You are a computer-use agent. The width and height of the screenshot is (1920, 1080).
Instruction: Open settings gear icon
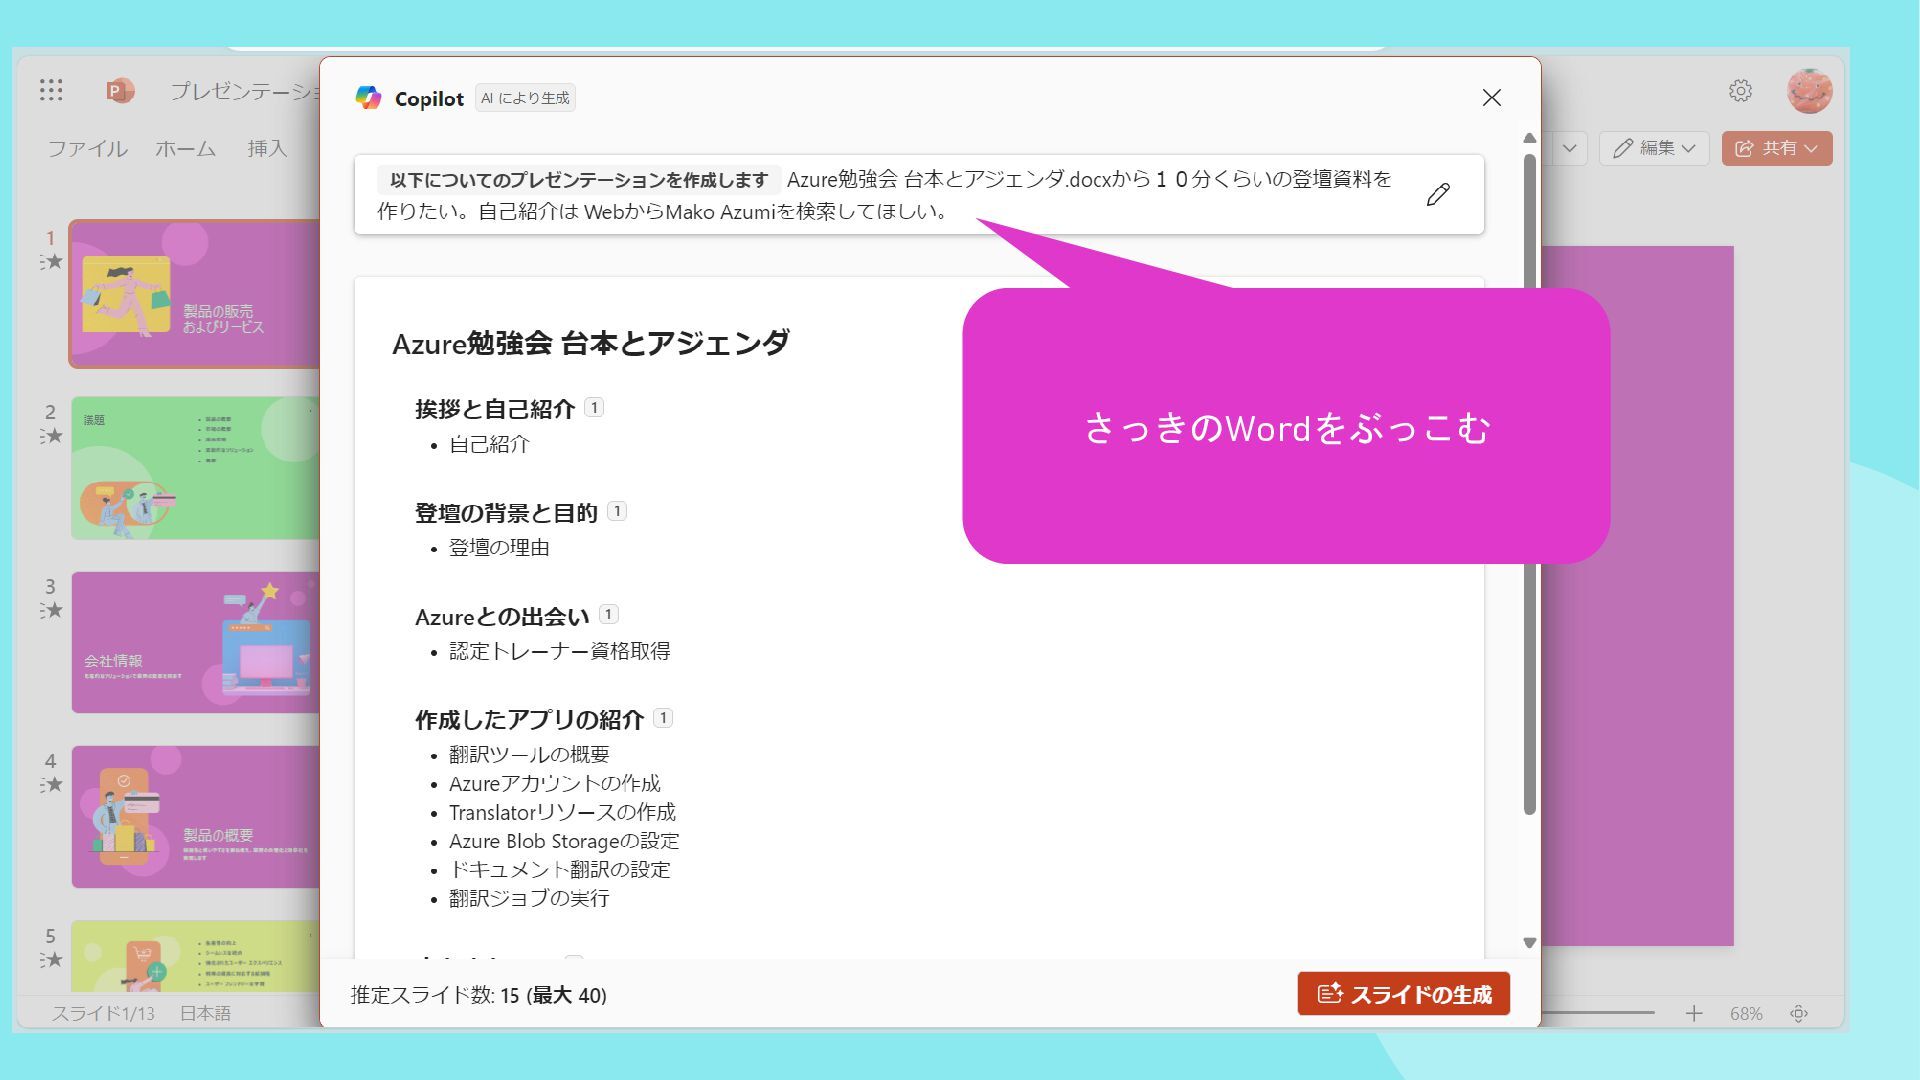[x=1740, y=91]
